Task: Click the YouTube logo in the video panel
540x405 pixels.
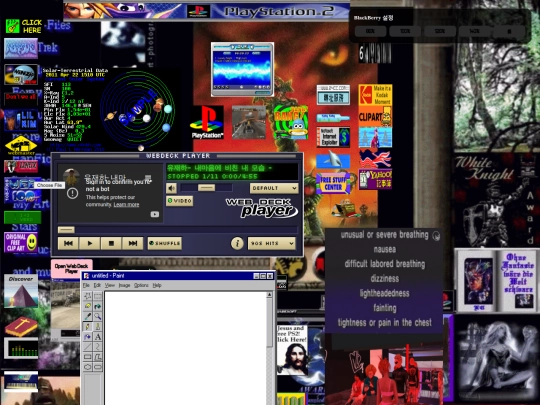Action: point(155,214)
